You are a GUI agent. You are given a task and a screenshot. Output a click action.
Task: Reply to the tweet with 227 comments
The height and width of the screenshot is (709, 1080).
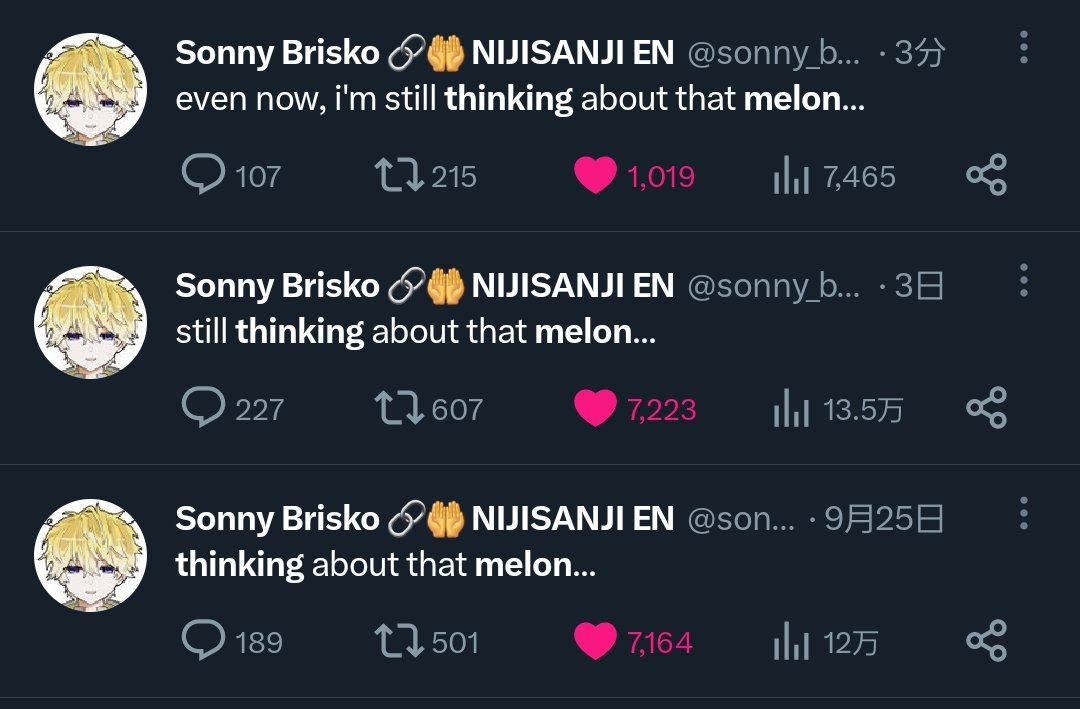pyautogui.click(x=204, y=408)
